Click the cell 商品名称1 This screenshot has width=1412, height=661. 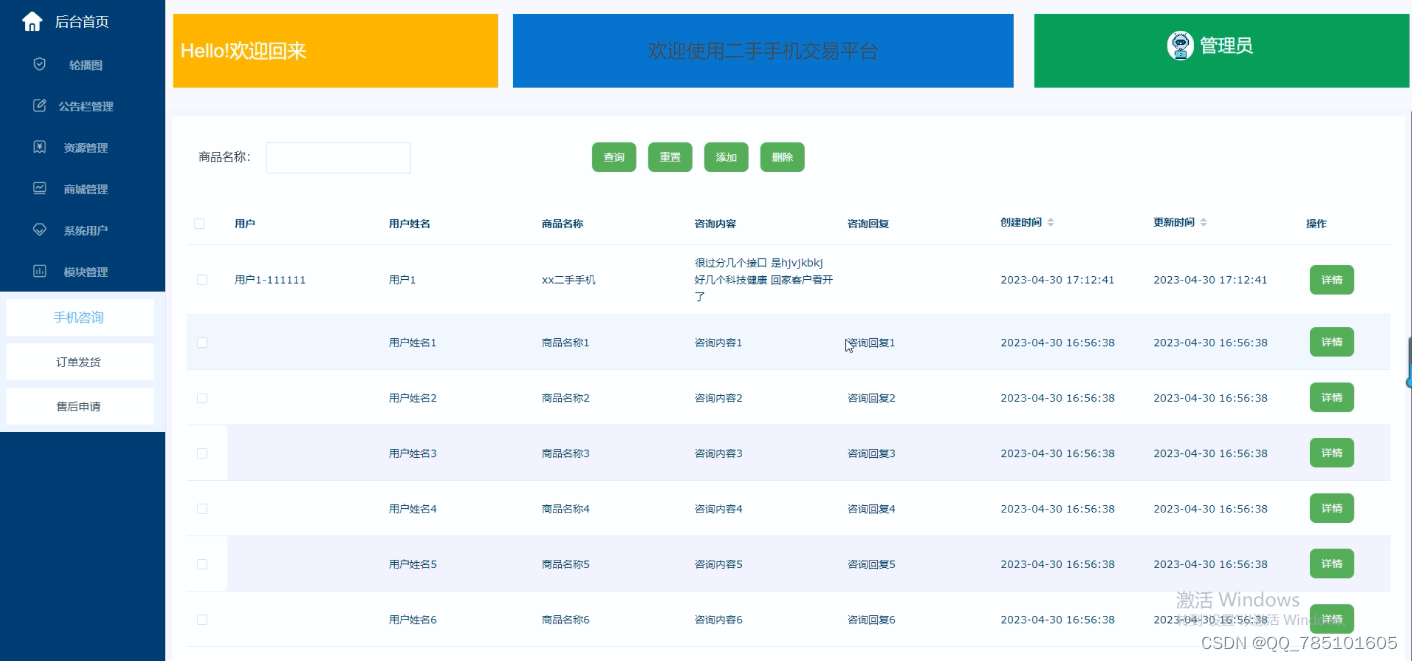566,342
